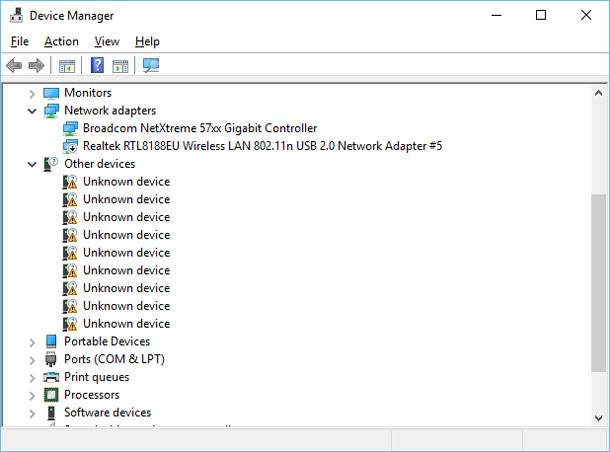Select Realtek RTL8188EU Wireless LAN adapter entry
This screenshot has width=610, height=452.
263,146
